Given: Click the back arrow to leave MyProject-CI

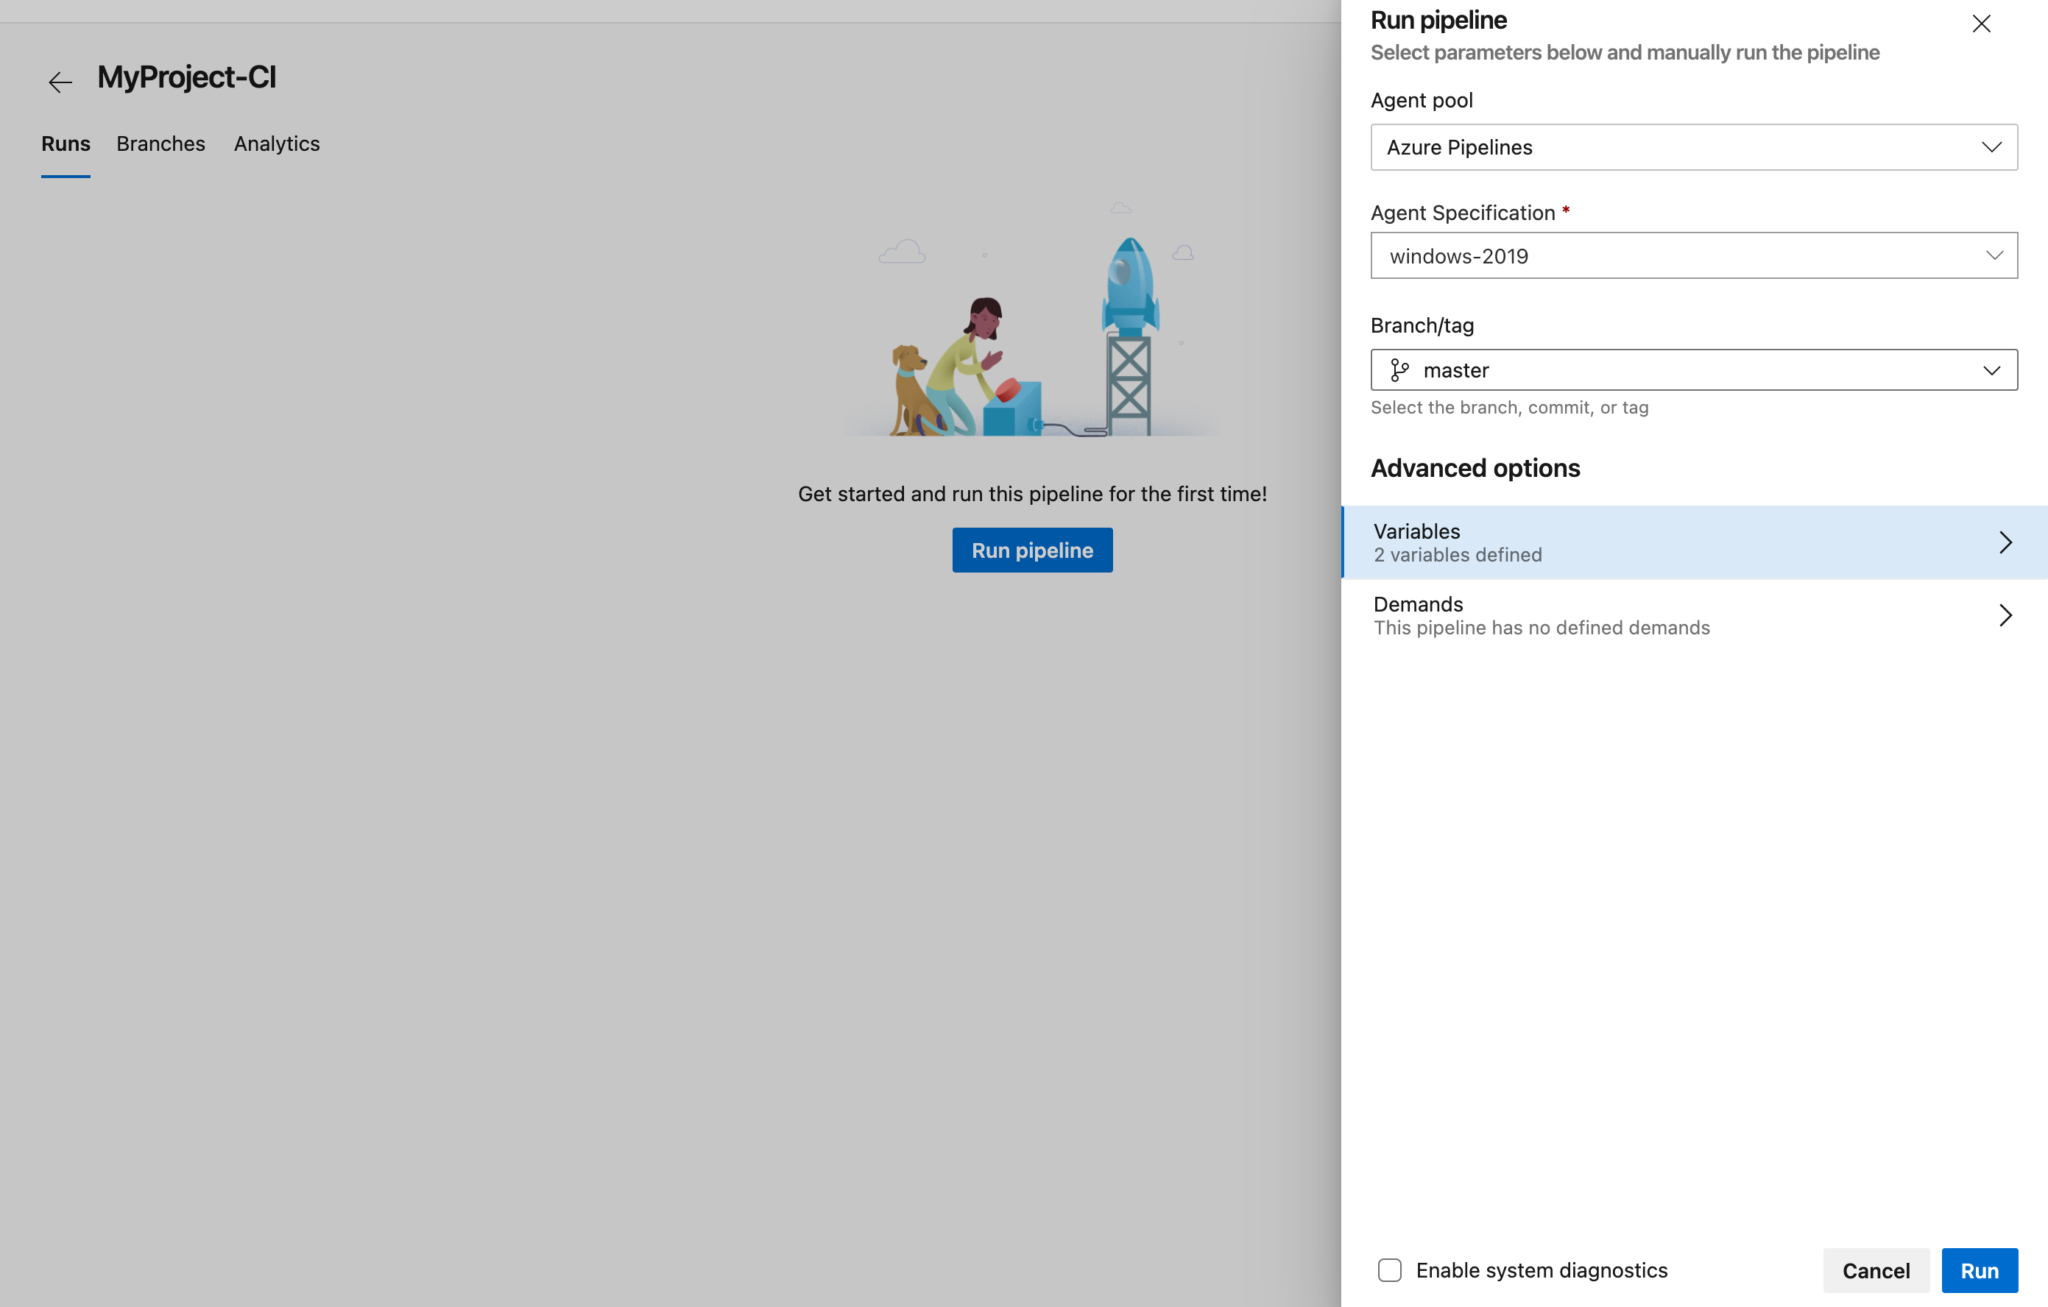Looking at the screenshot, I should tap(60, 82).
